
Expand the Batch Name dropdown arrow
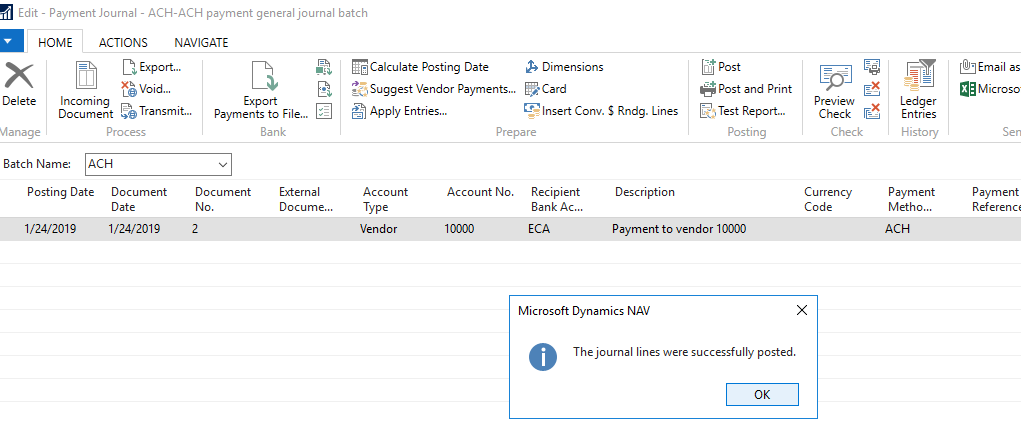click(223, 165)
